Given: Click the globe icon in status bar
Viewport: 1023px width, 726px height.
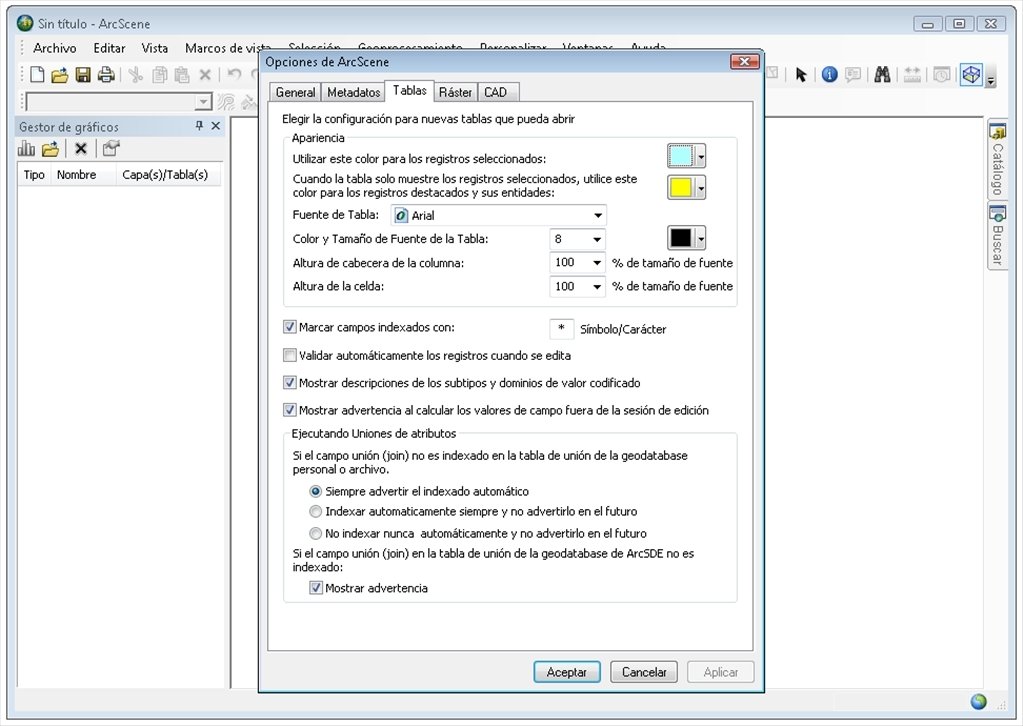Looking at the screenshot, I should coord(978,701).
